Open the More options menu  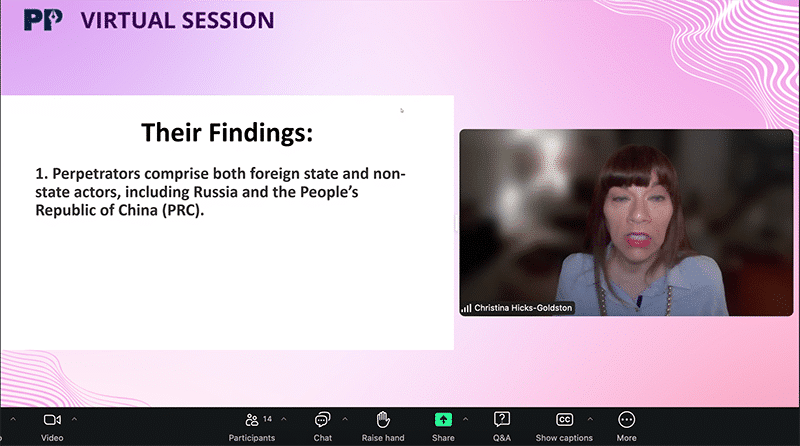[x=627, y=420]
